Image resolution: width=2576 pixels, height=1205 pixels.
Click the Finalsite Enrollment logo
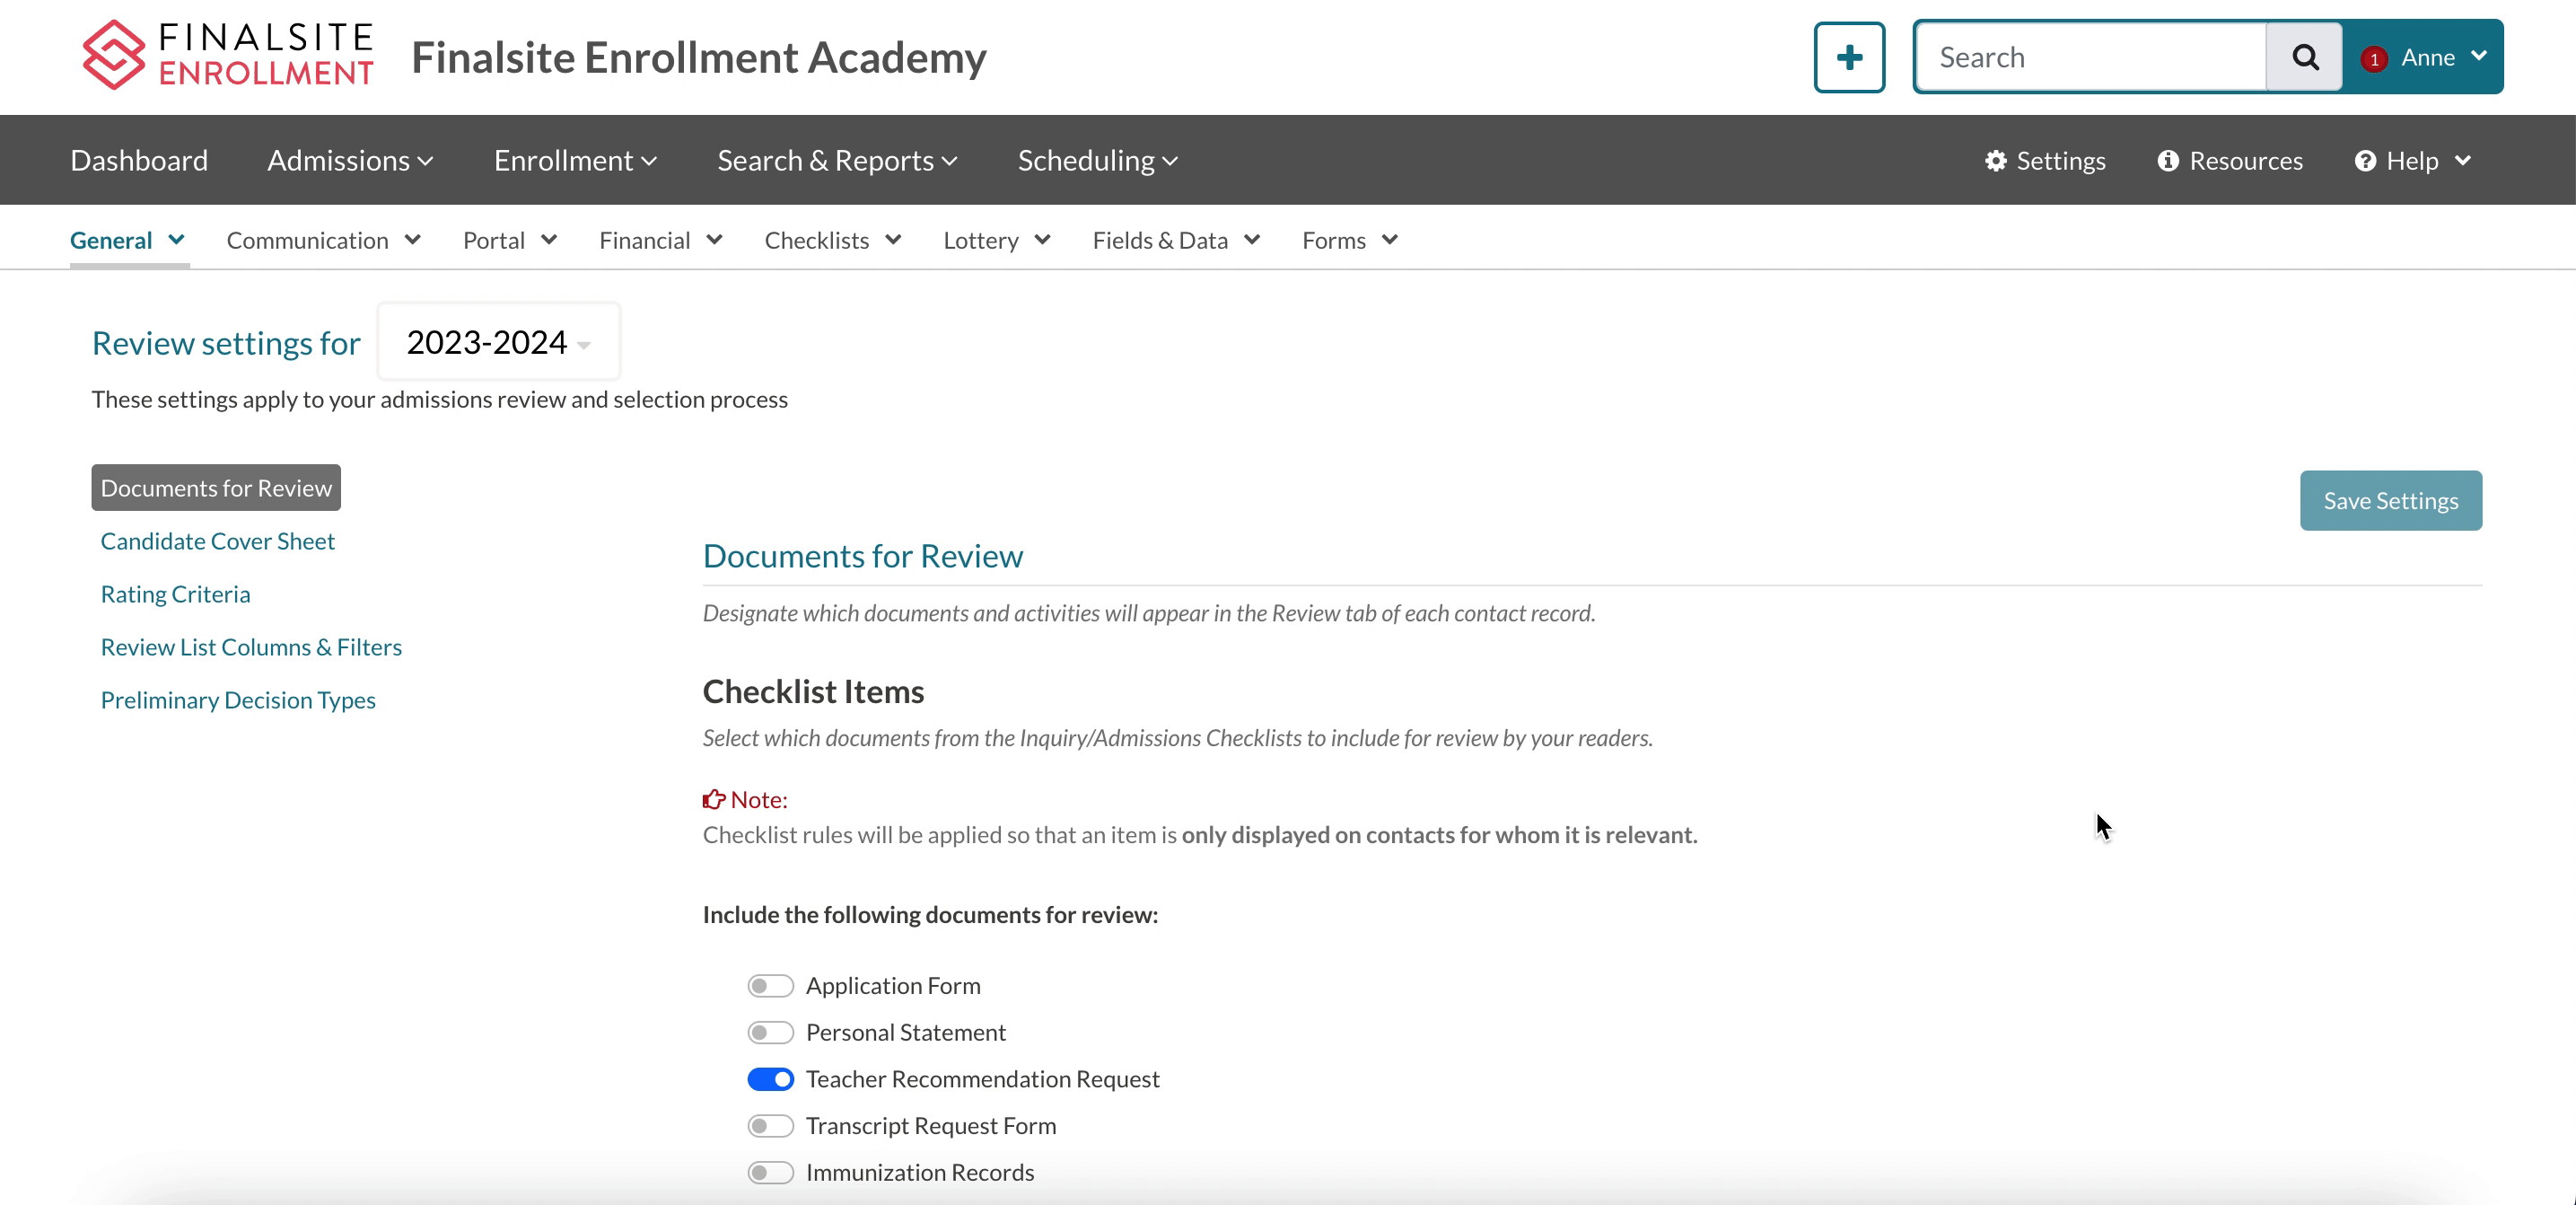tap(228, 55)
